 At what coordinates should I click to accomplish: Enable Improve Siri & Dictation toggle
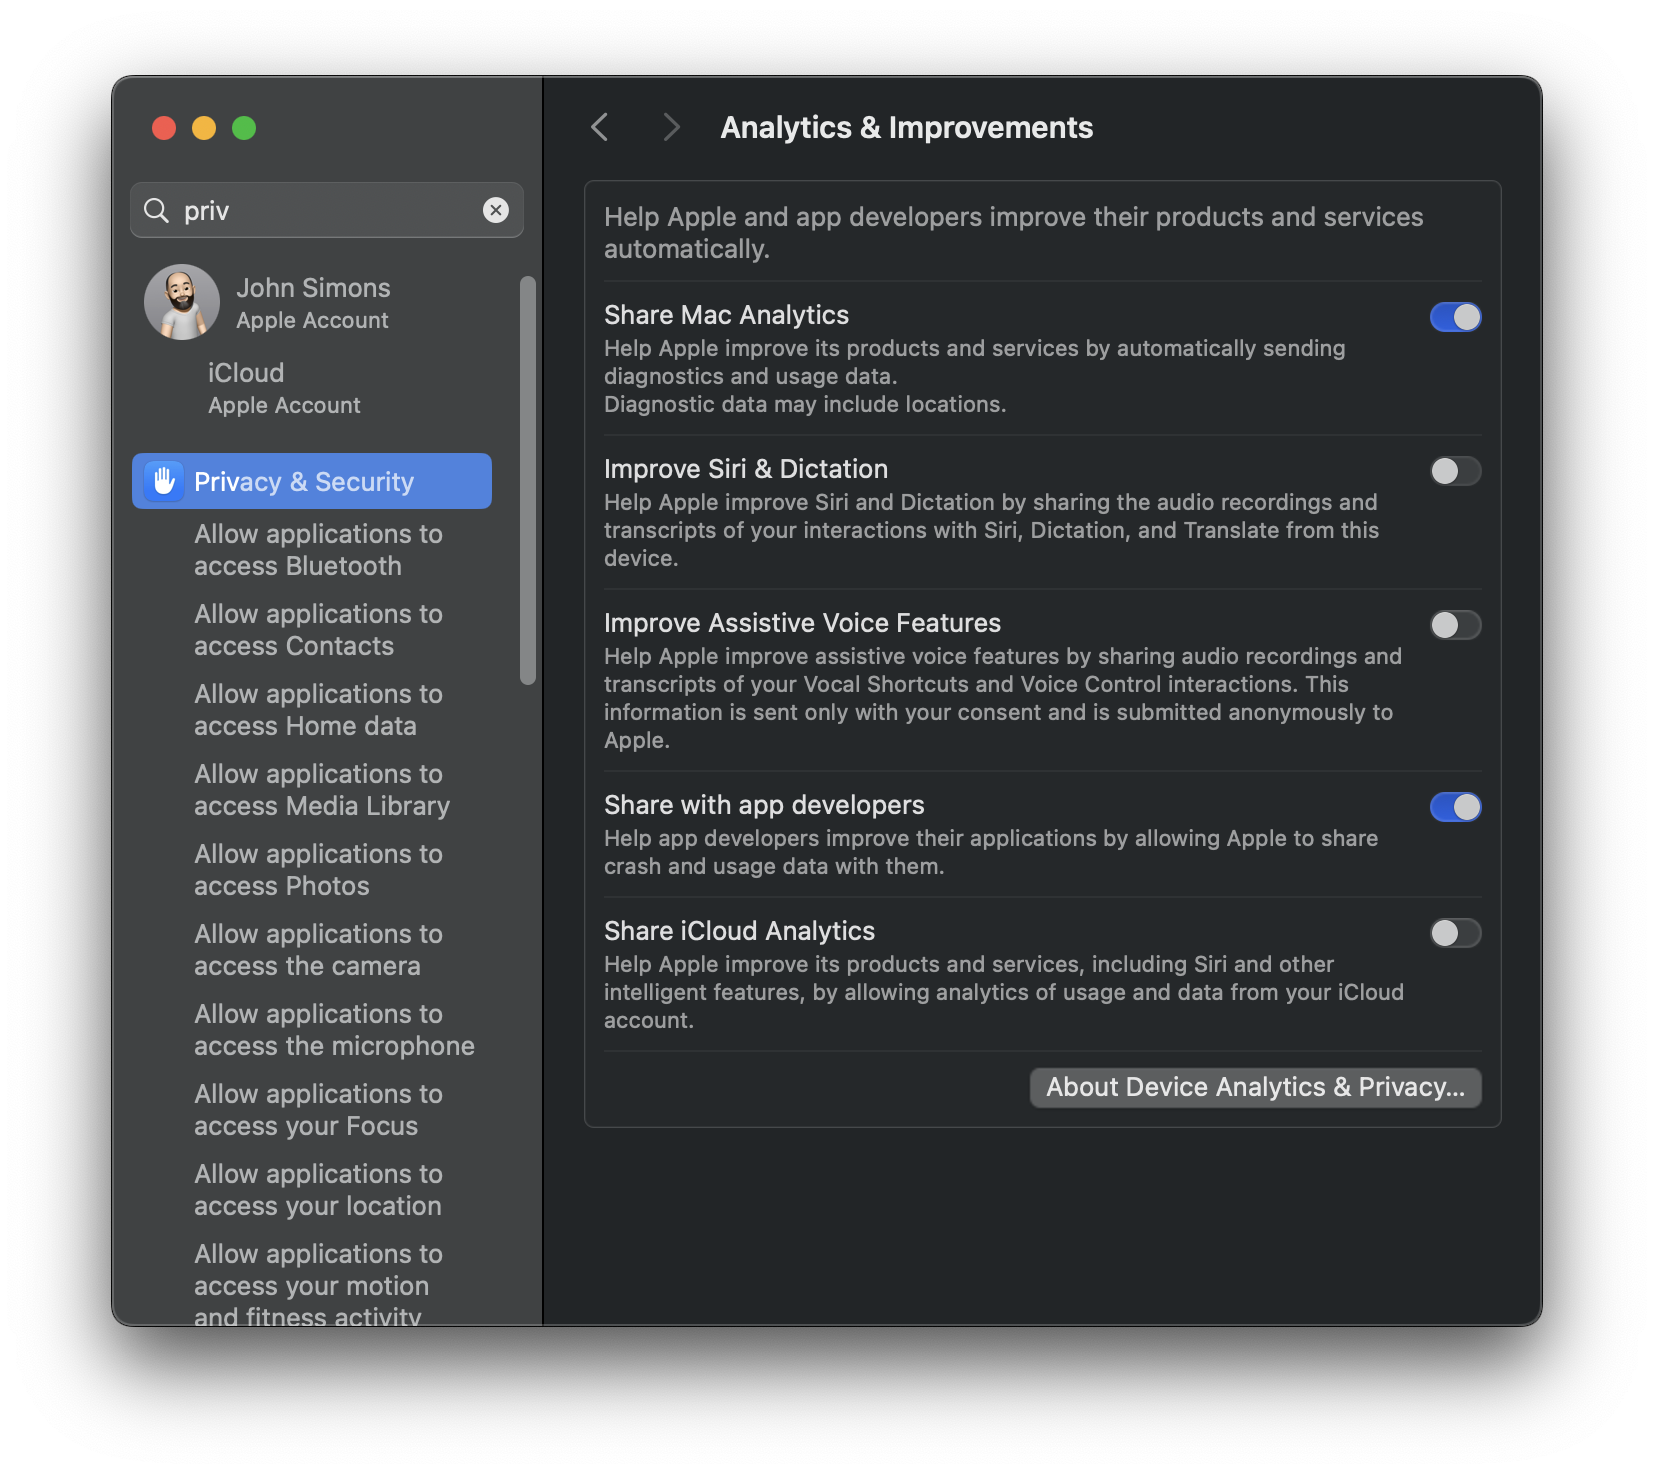click(x=1455, y=471)
